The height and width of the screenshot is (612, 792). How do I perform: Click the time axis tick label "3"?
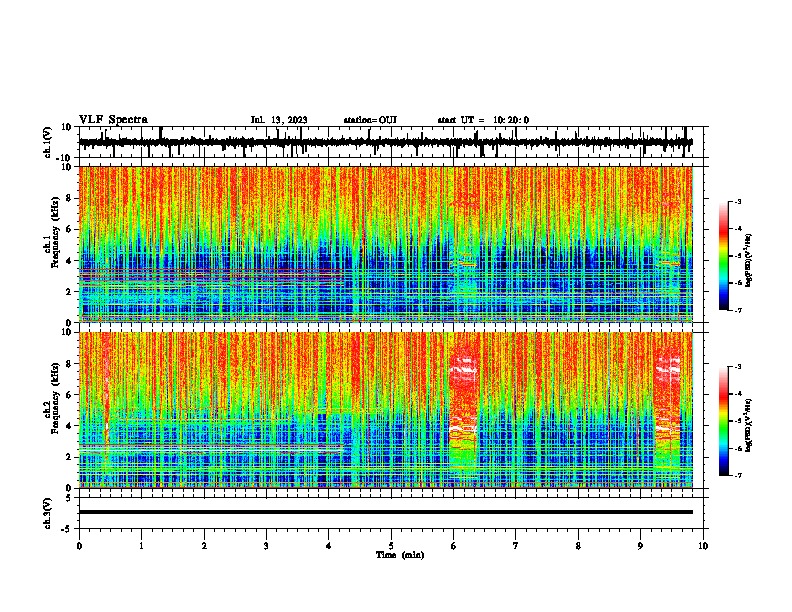point(266,546)
